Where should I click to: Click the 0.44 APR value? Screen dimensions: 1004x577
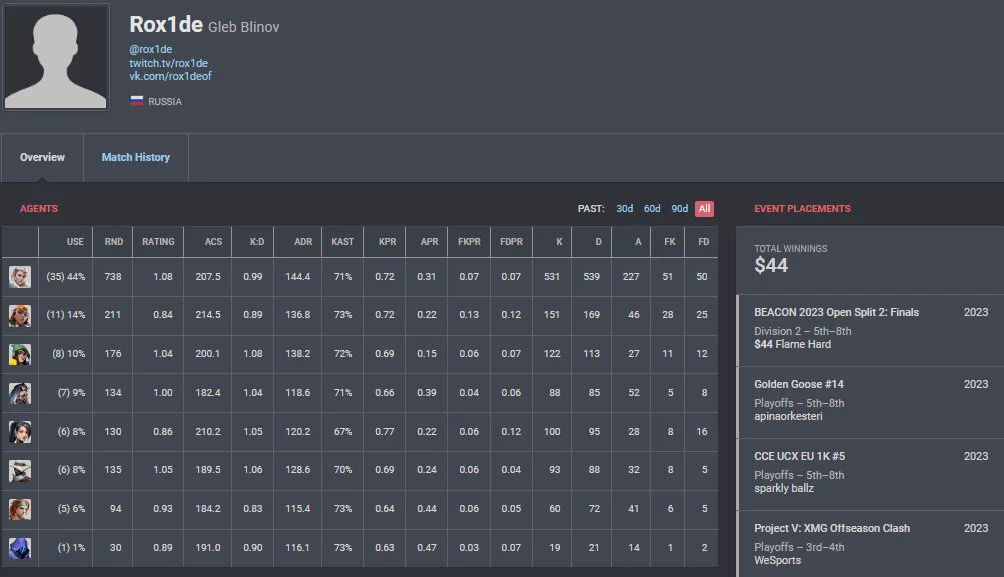pyautogui.click(x=427, y=509)
